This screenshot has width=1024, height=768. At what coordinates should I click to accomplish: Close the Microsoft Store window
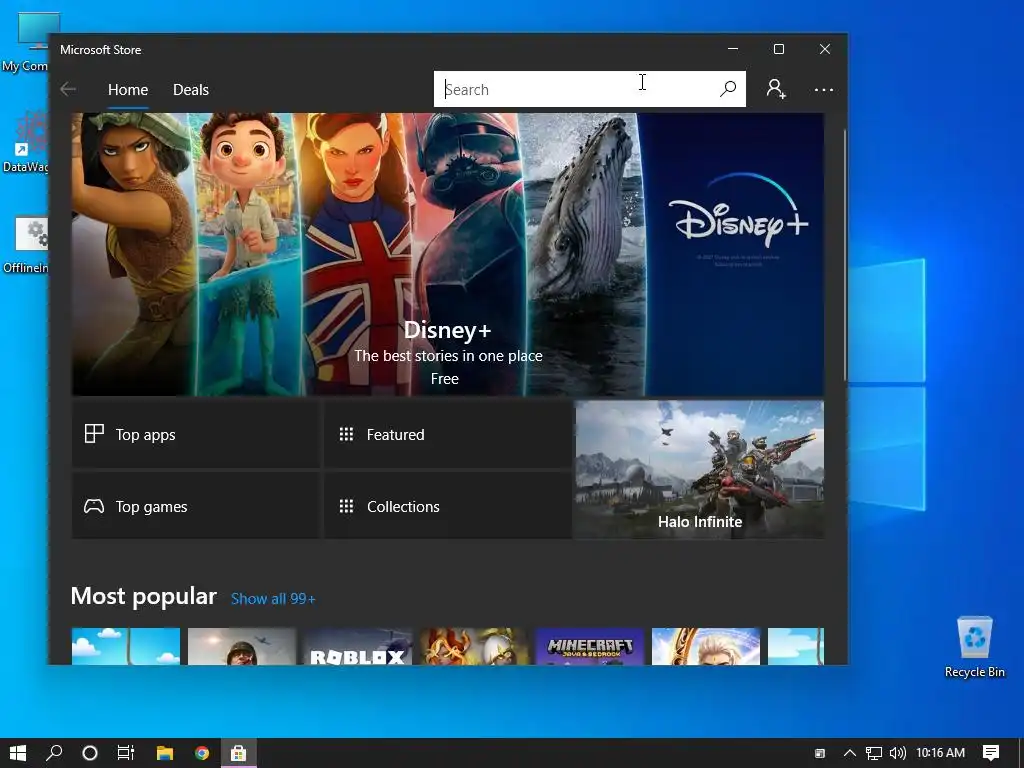pos(825,49)
